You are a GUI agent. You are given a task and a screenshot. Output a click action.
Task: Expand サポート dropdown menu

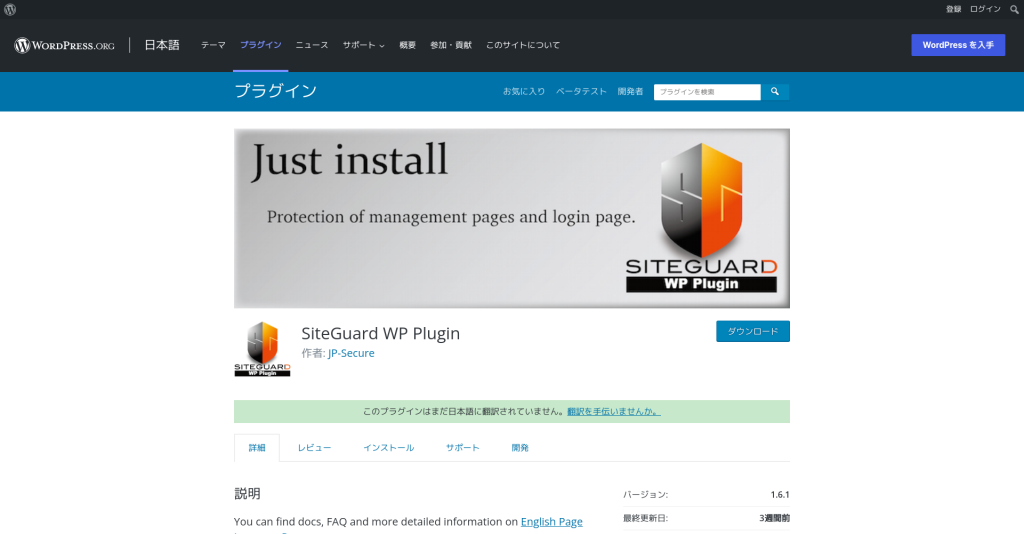[x=363, y=45]
